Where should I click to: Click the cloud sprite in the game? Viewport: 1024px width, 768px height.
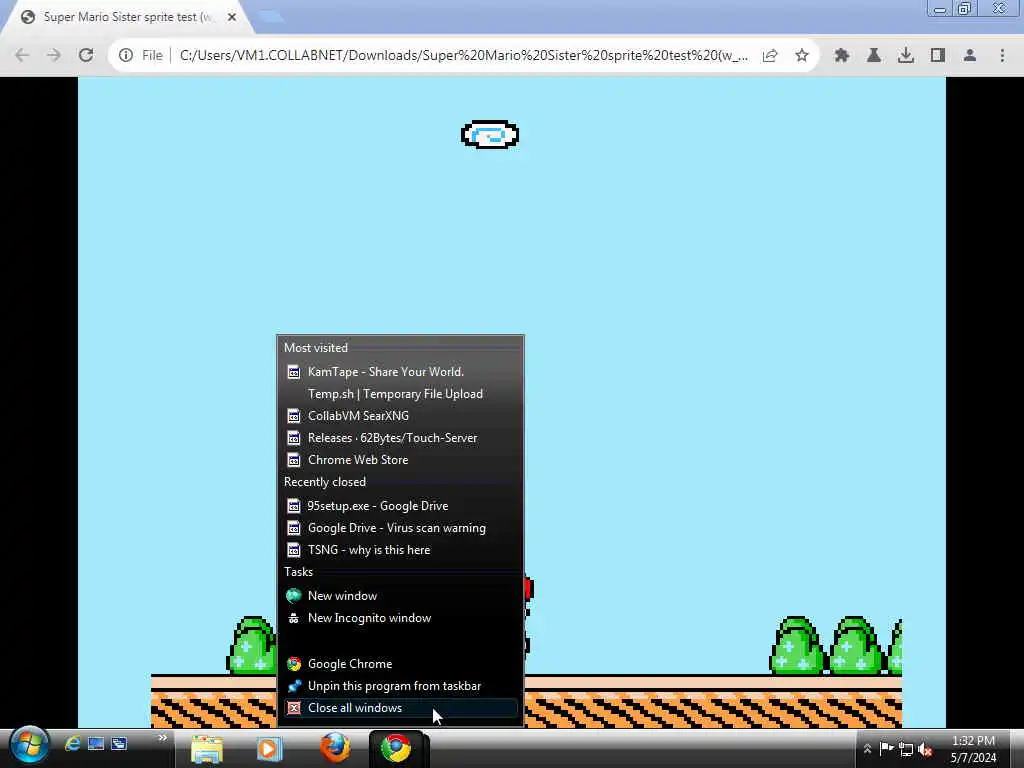[490, 135]
